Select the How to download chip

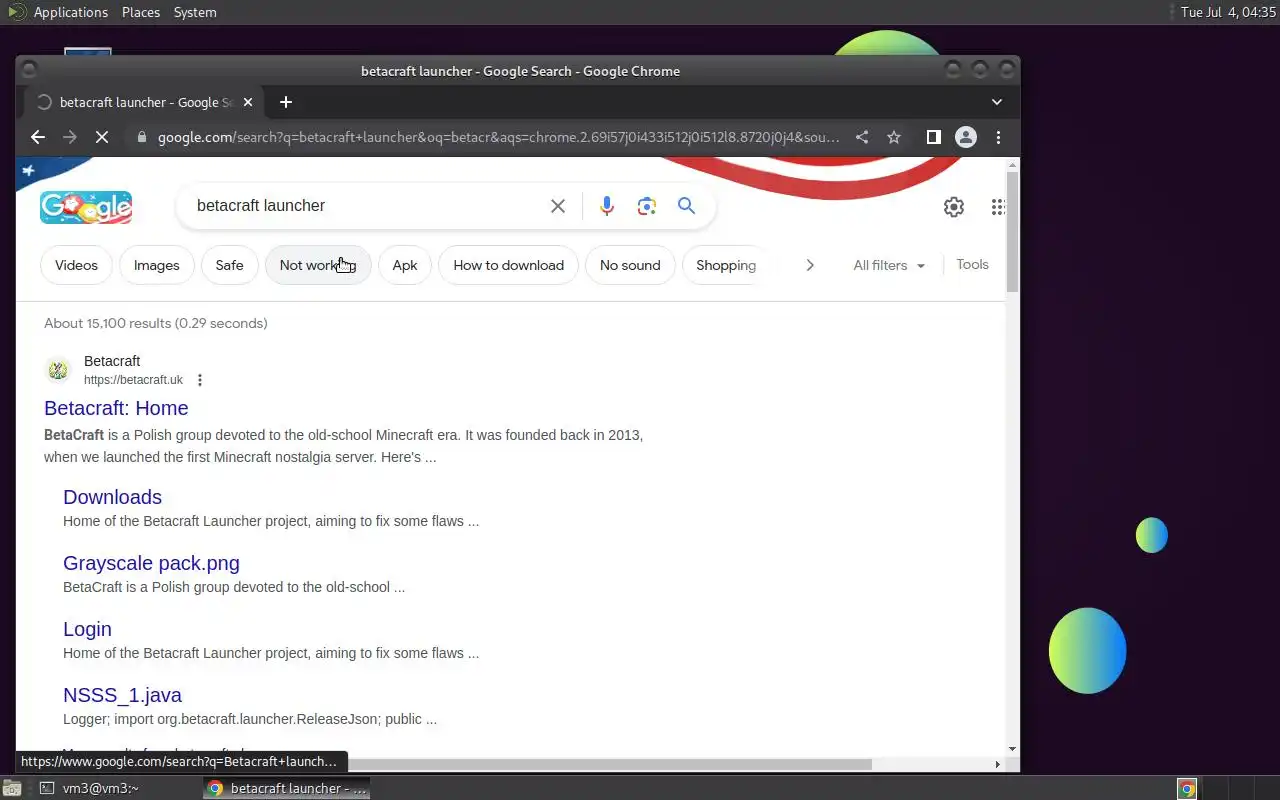coord(508,265)
